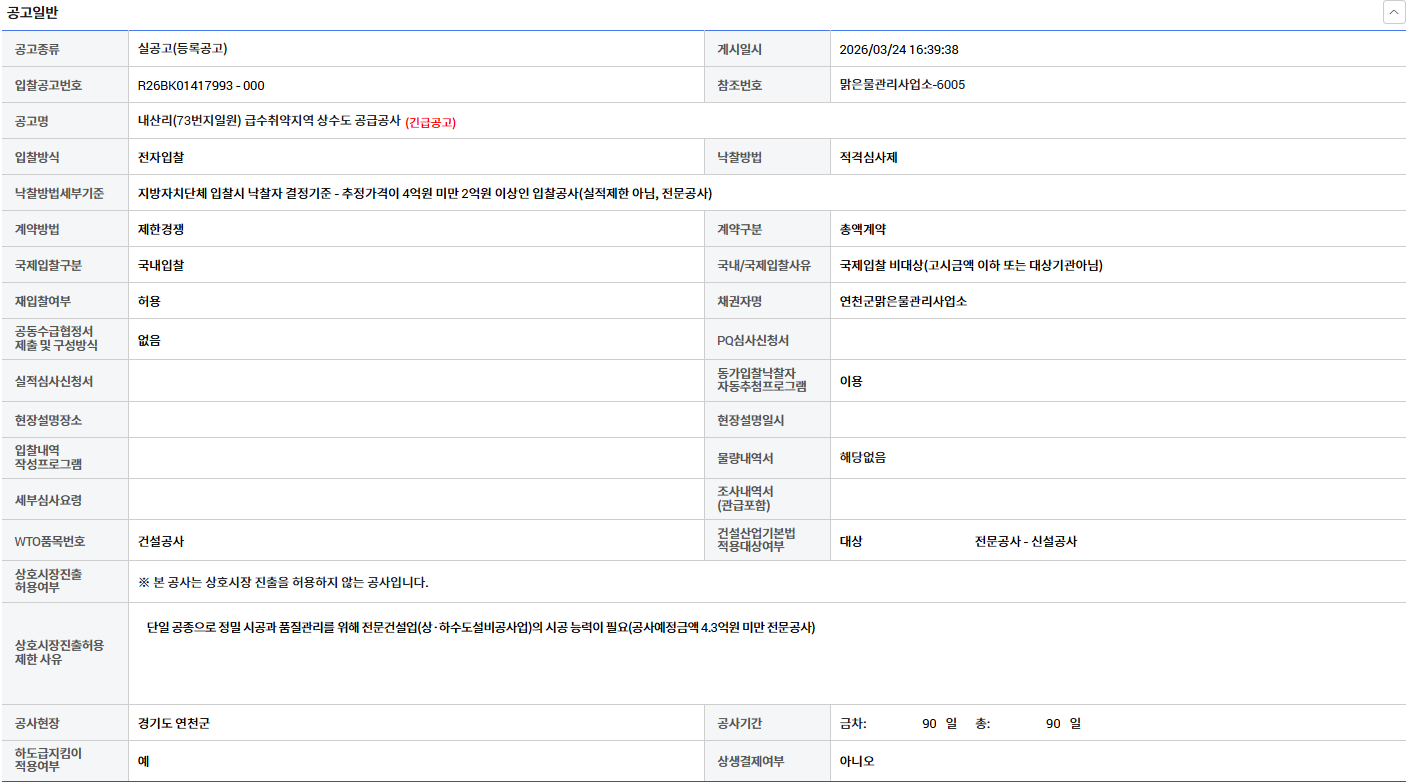Click creditor name 연천군맑은물관리사업소

click(x=903, y=301)
